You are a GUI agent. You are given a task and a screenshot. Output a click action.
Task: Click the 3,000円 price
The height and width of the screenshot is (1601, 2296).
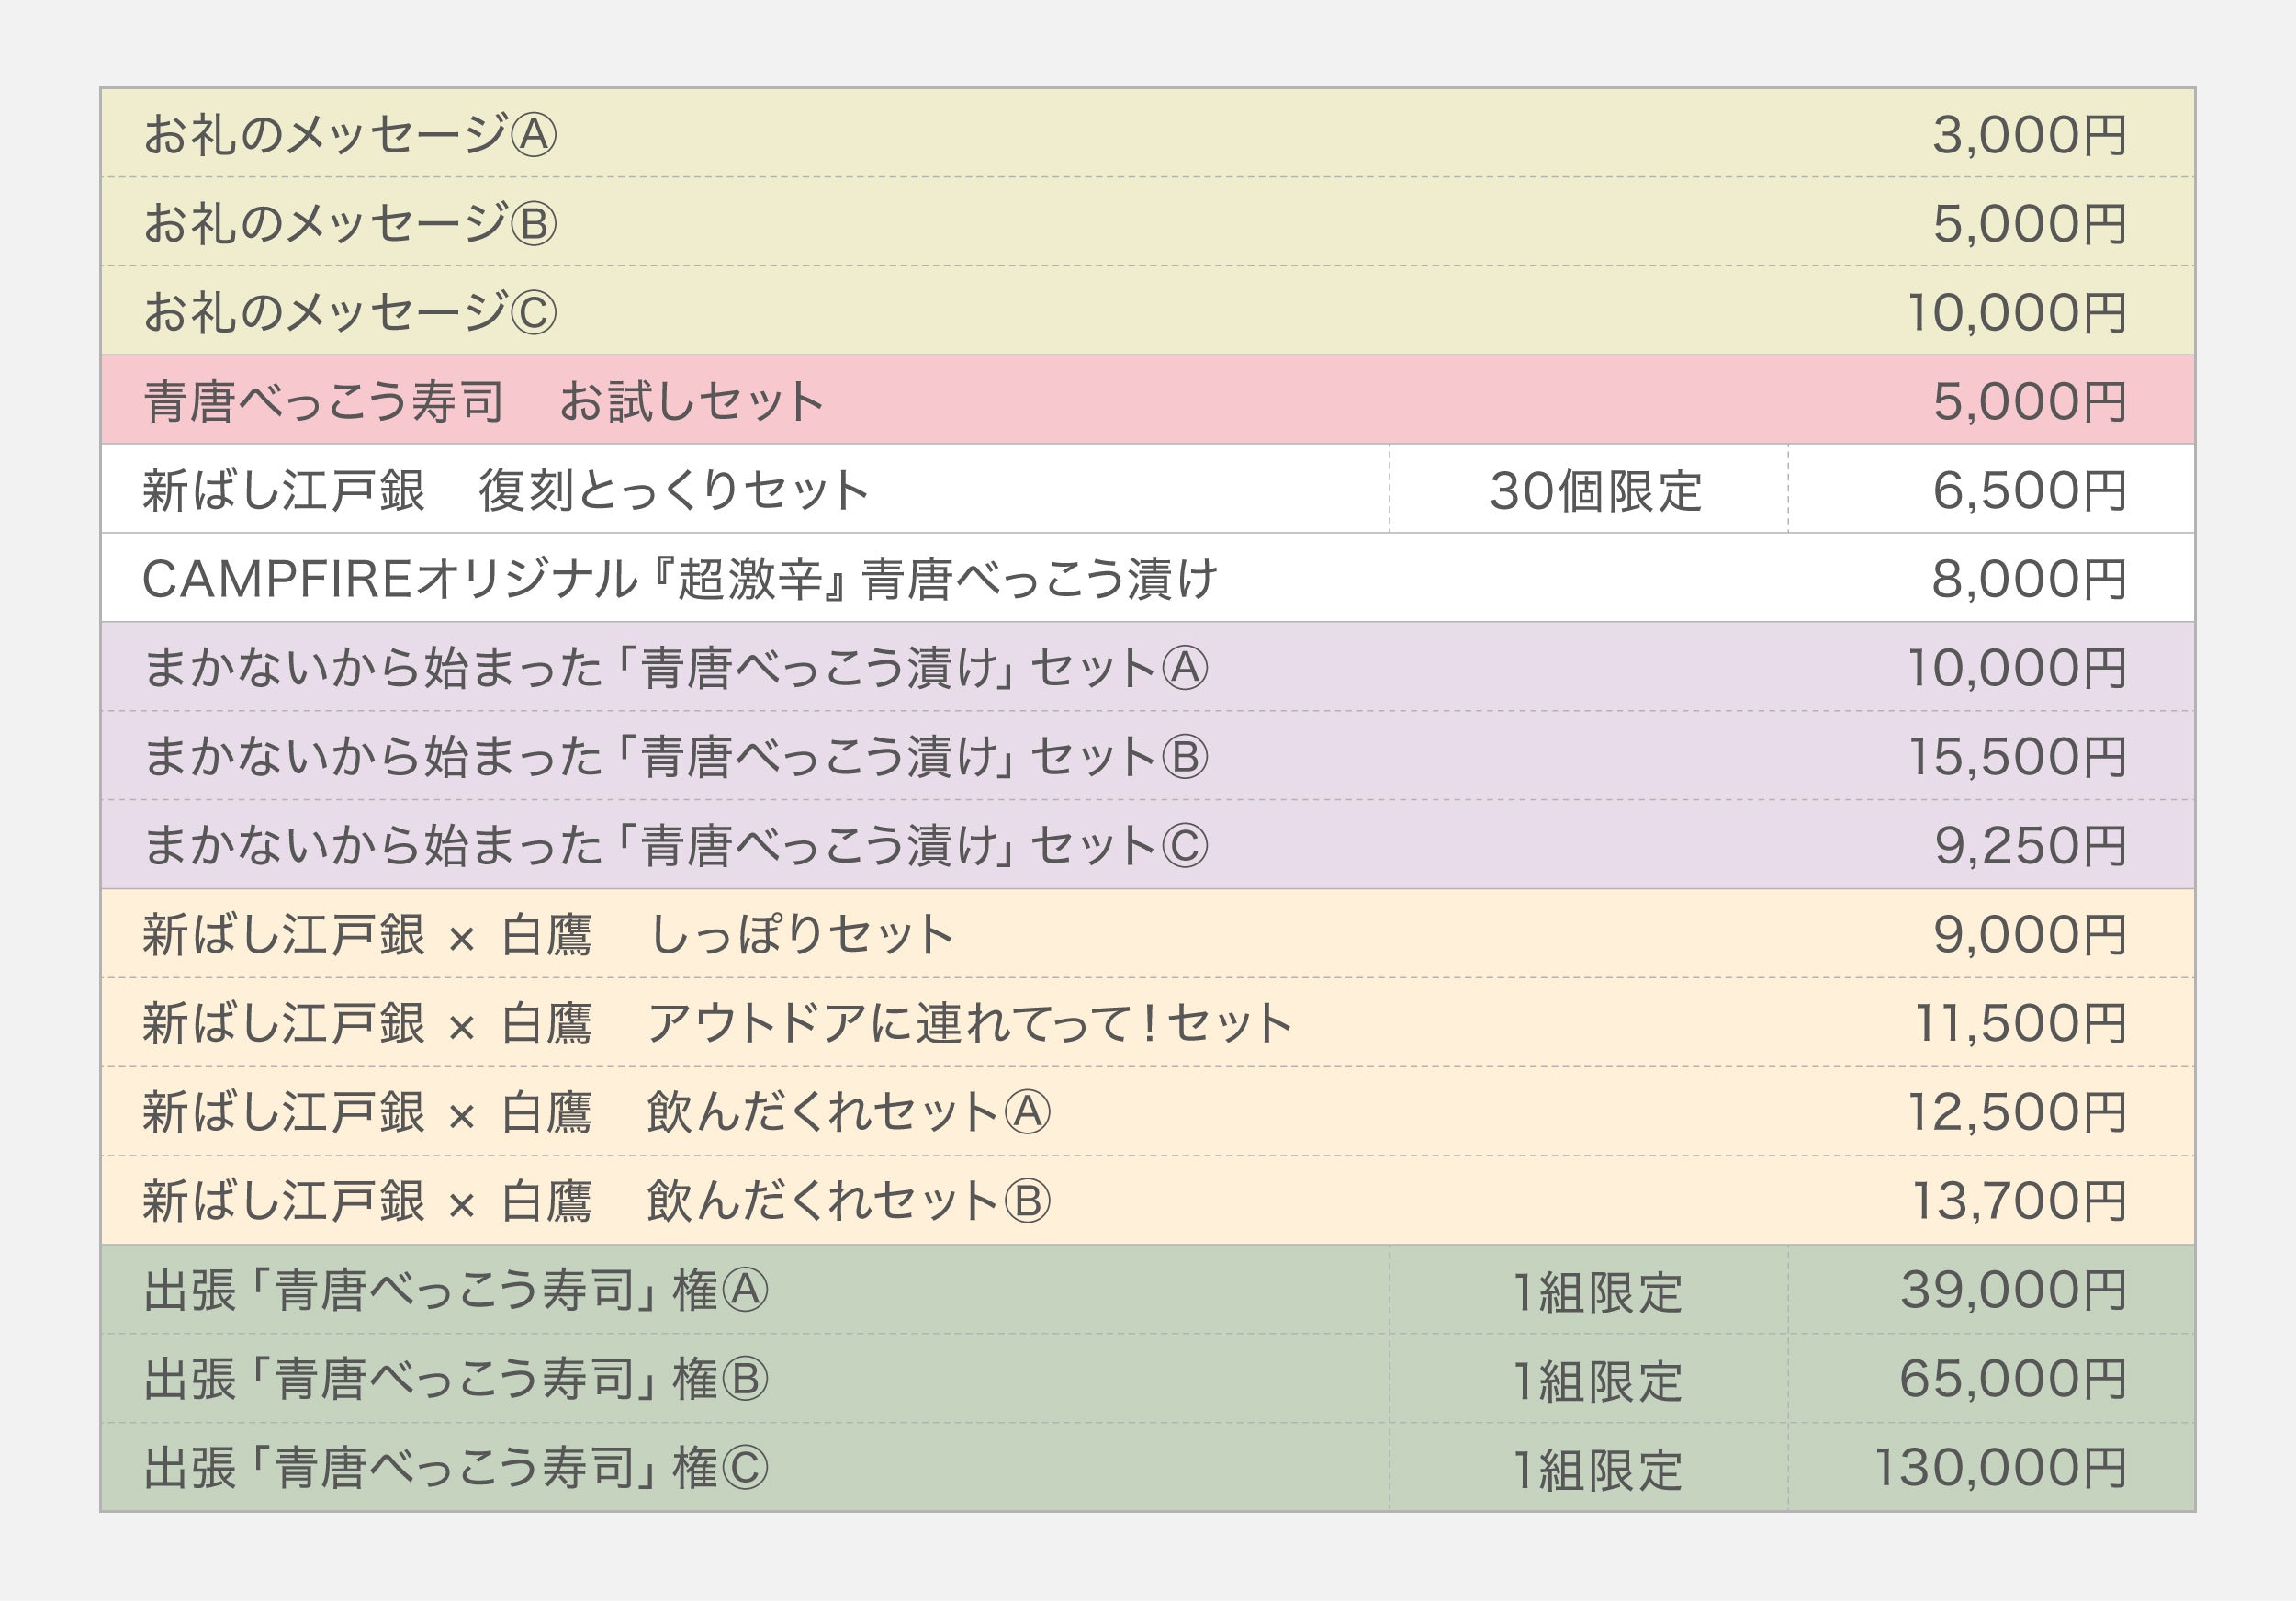pos(2028,135)
